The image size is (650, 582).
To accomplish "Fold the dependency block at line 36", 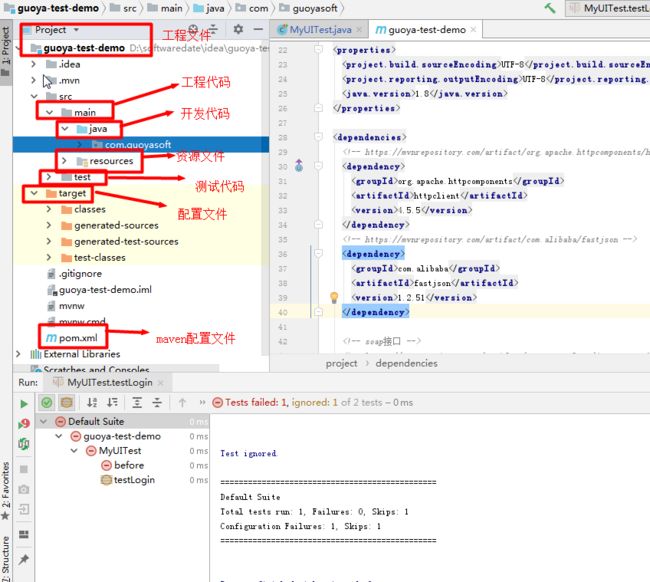I will tap(318, 253).
